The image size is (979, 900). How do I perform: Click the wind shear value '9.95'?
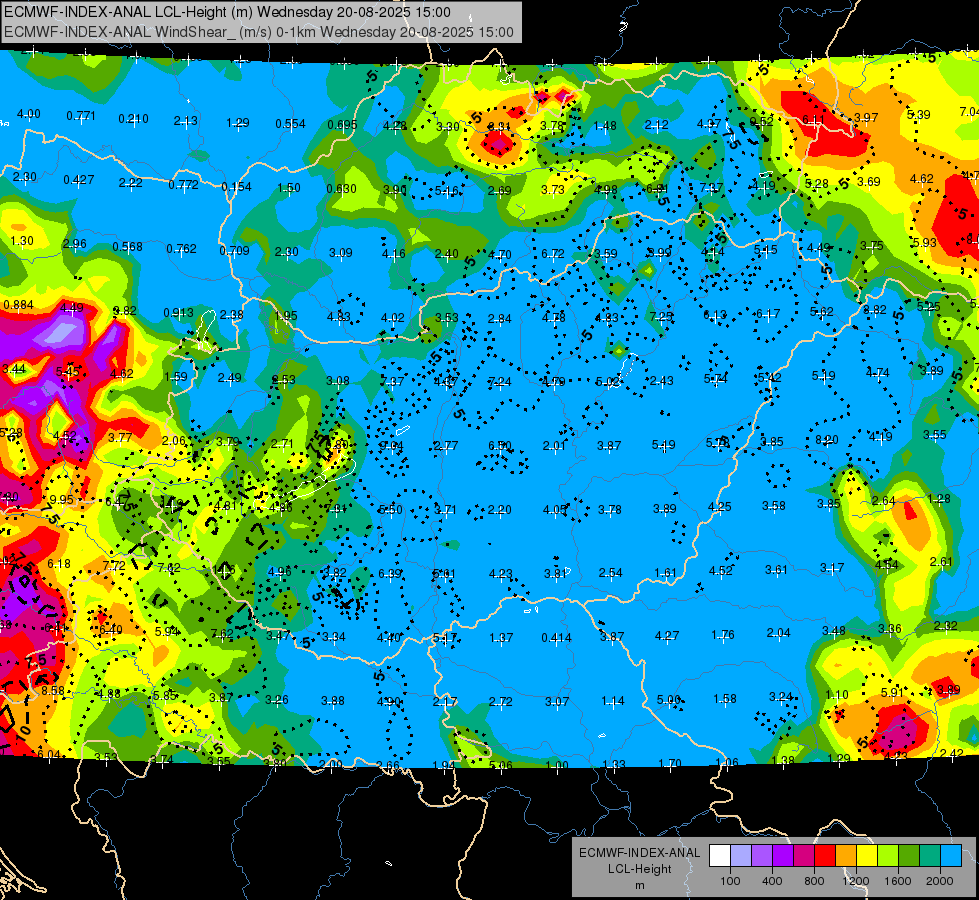tap(62, 500)
